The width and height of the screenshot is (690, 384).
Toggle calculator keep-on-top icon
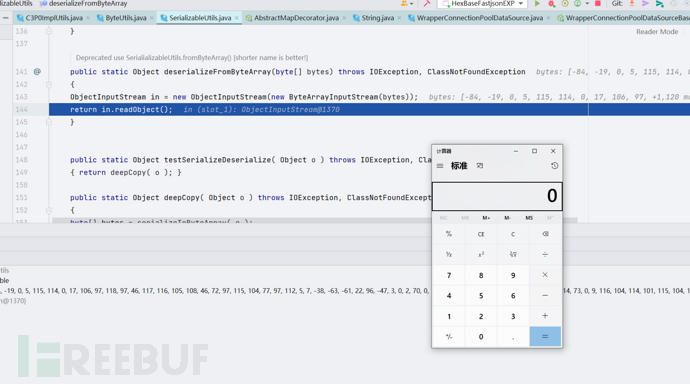coord(480,166)
